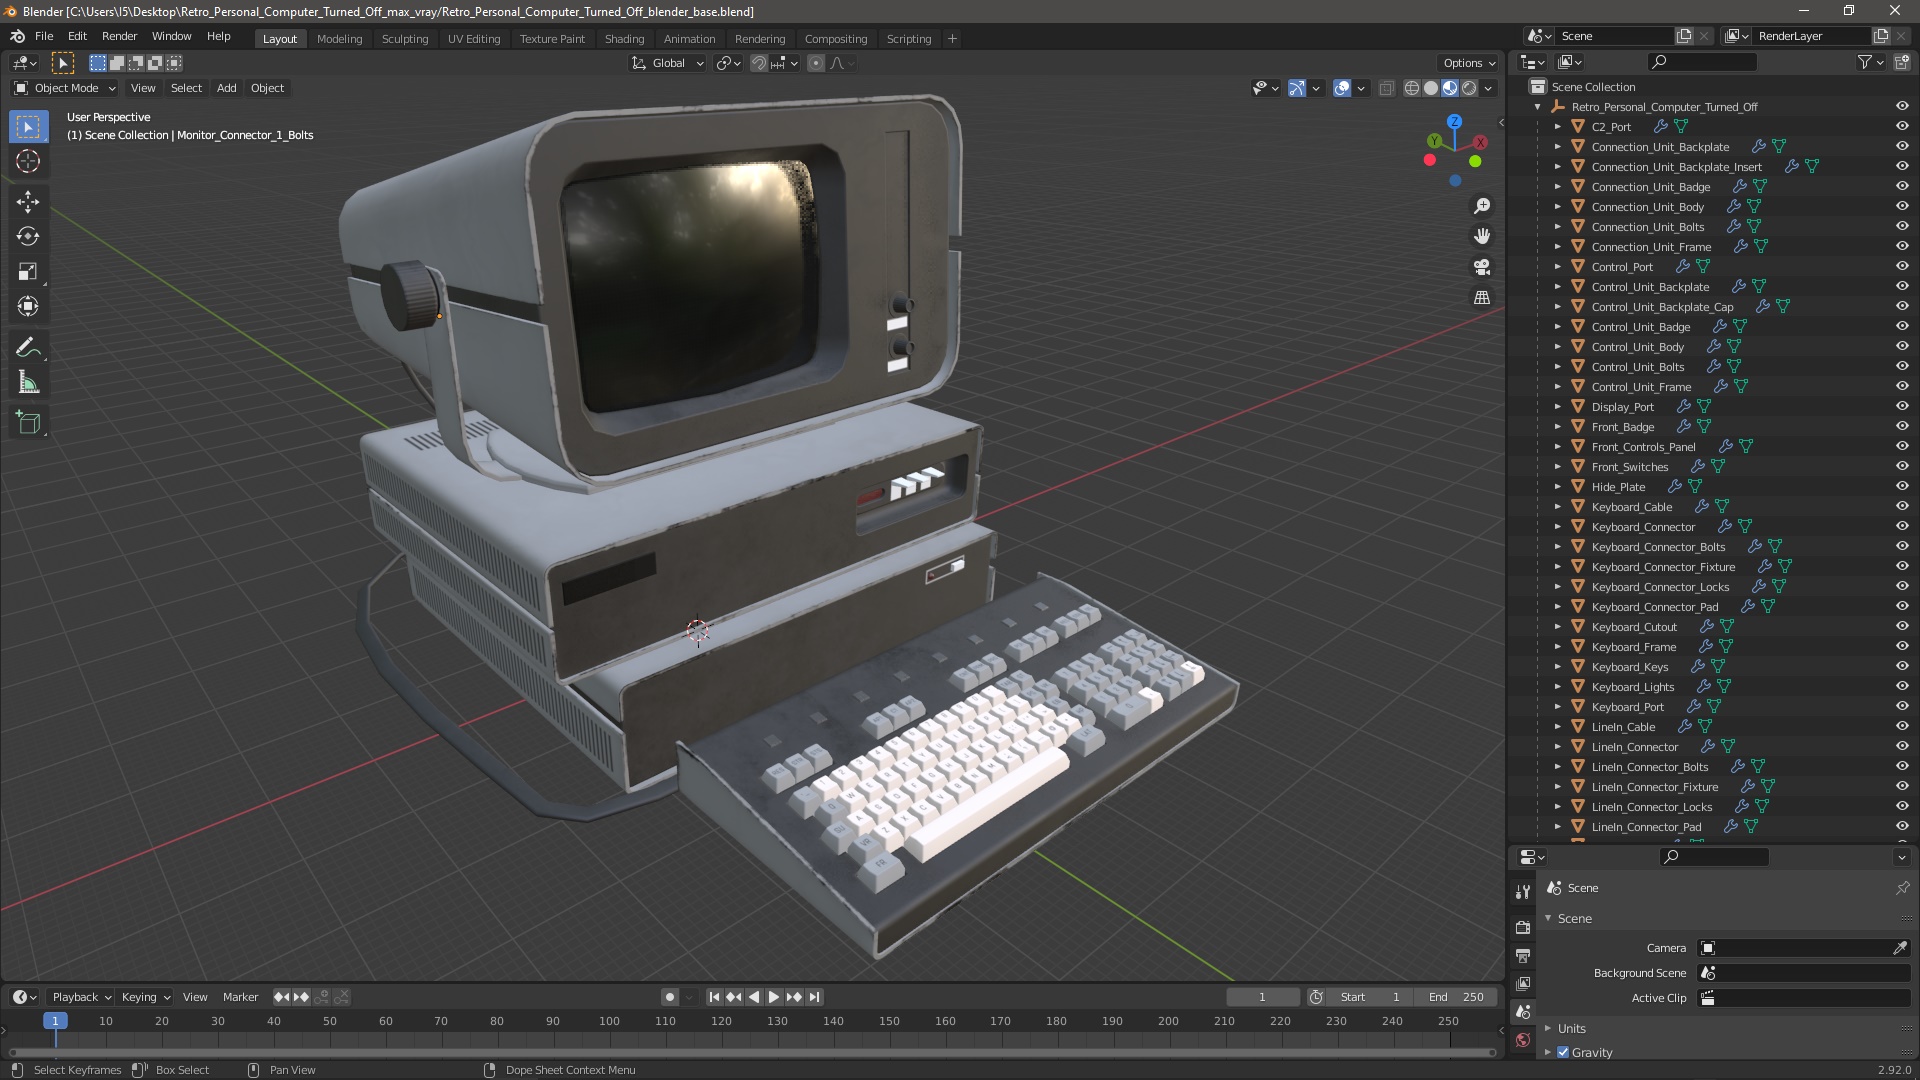This screenshot has height=1080, width=1920.
Task: Collapse Retro_Personal_Computer_Turned_Off collection
Action: click(1538, 107)
